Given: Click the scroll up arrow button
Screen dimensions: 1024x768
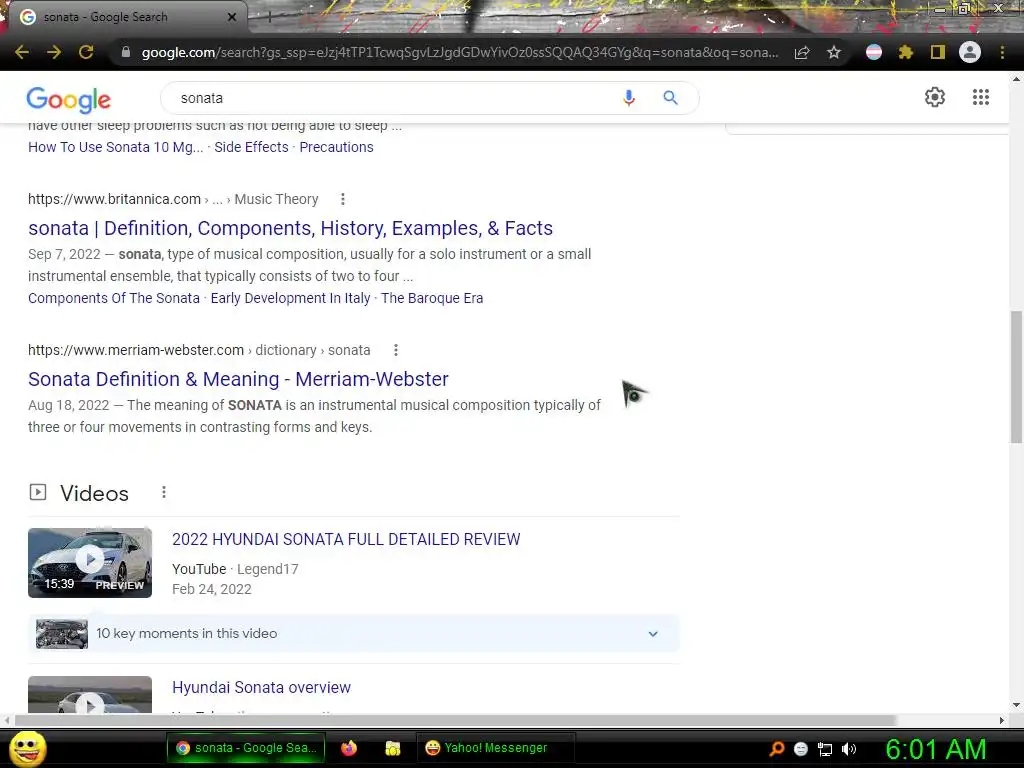Looking at the screenshot, I should click(x=1016, y=78).
